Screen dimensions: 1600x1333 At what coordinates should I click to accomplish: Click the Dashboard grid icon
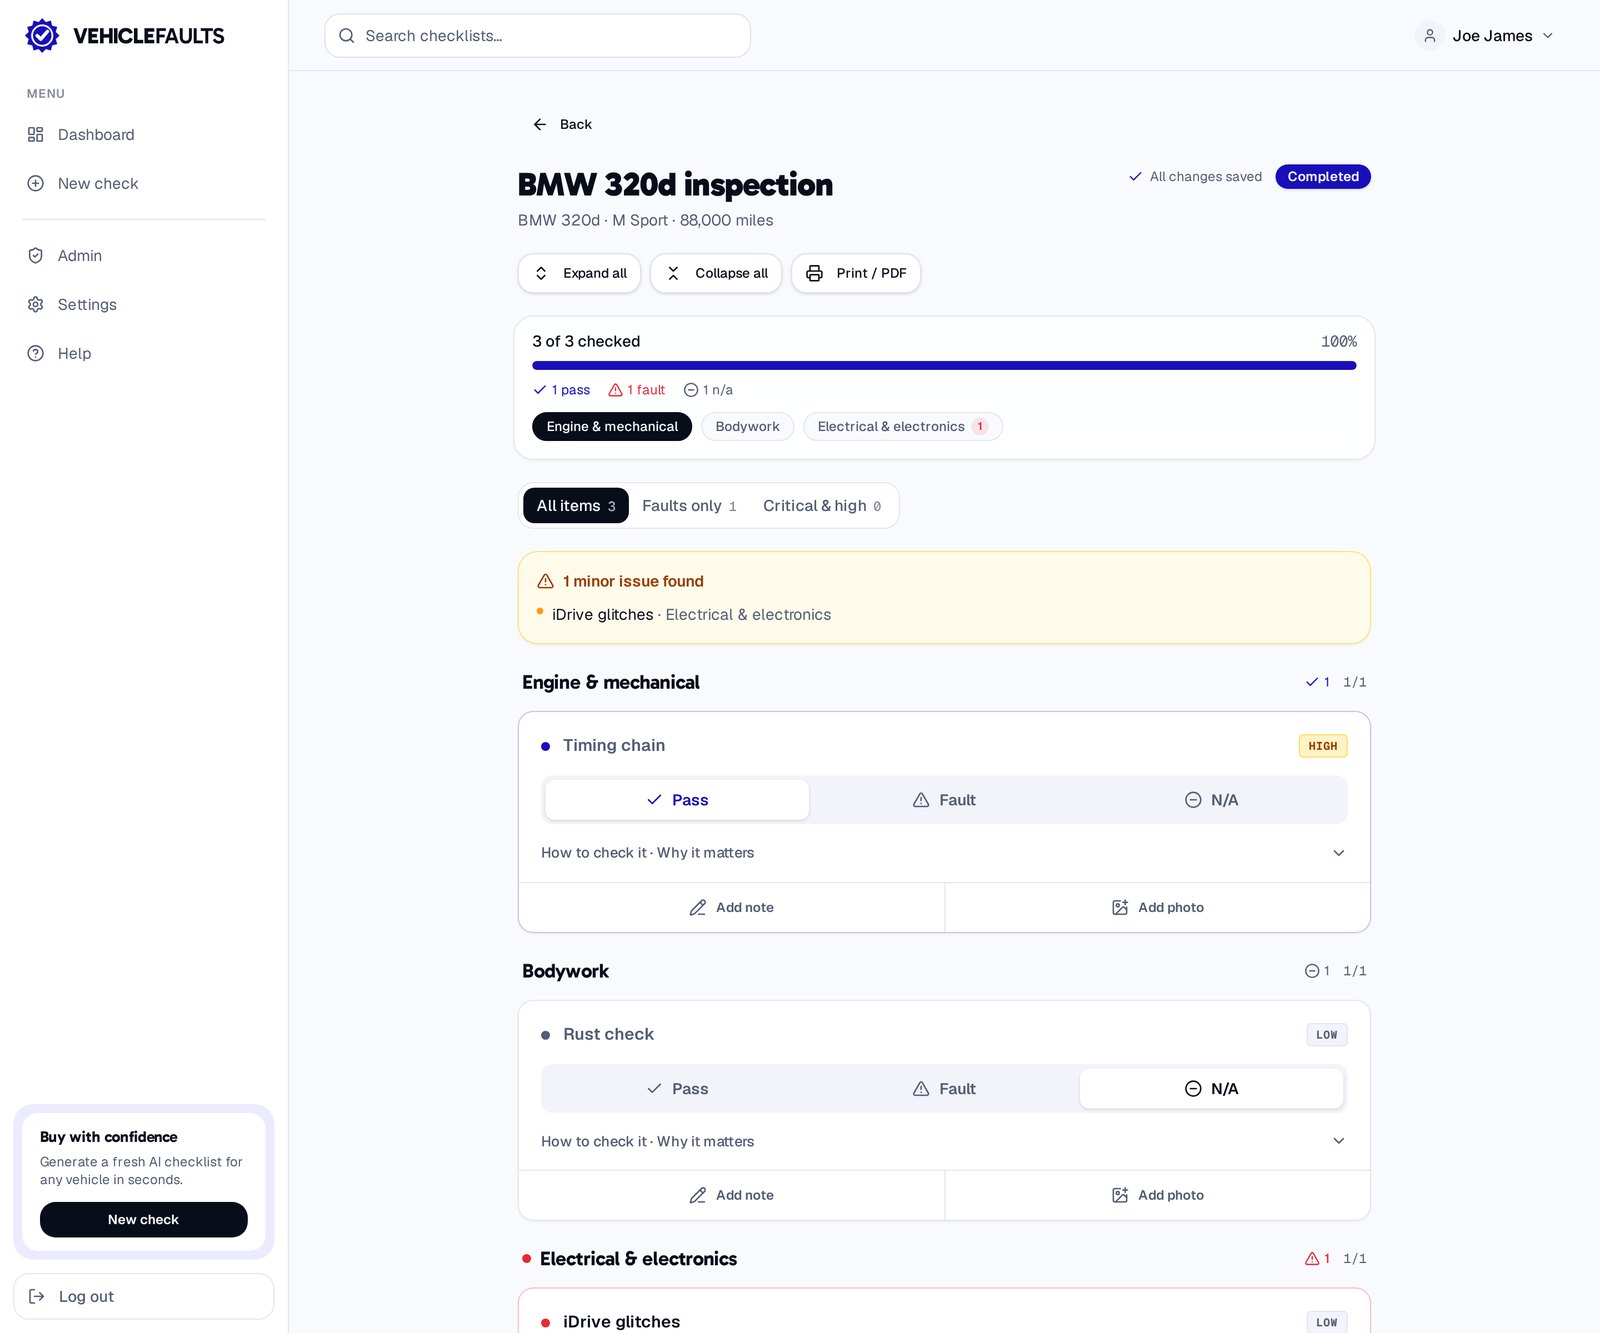(x=36, y=135)
